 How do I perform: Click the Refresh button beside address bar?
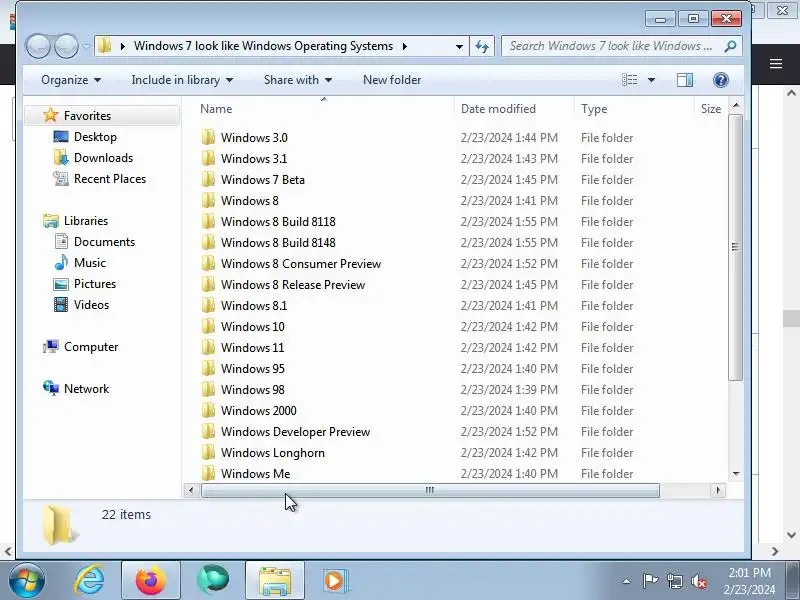click(x=482, y=46)
